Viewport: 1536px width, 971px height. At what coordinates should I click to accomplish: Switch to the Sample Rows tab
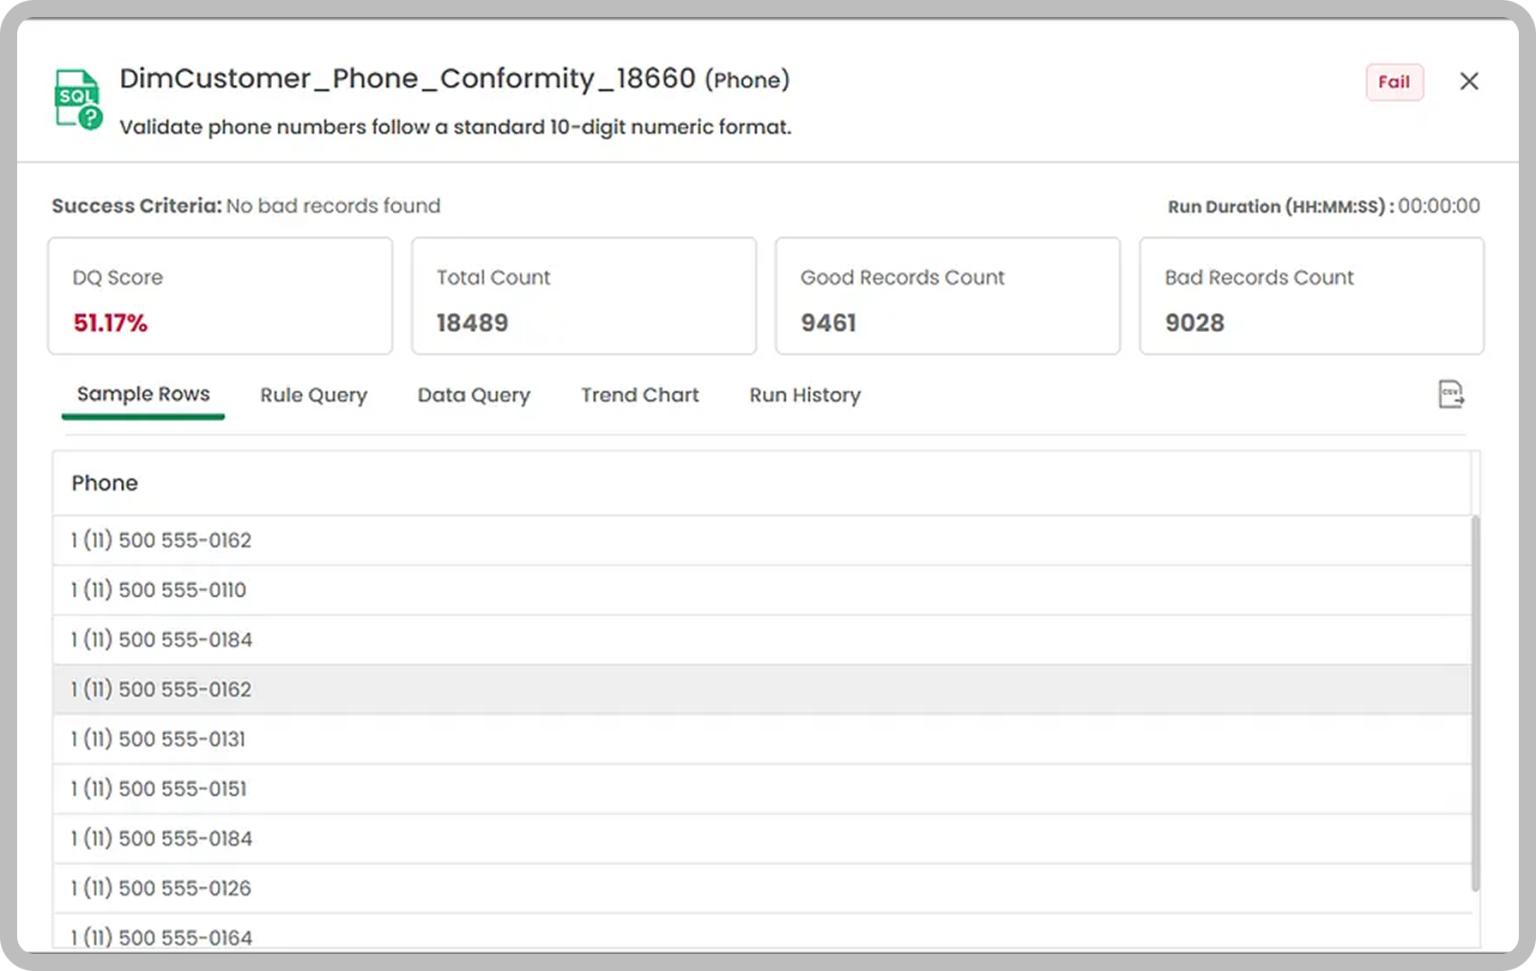[143, 394]
